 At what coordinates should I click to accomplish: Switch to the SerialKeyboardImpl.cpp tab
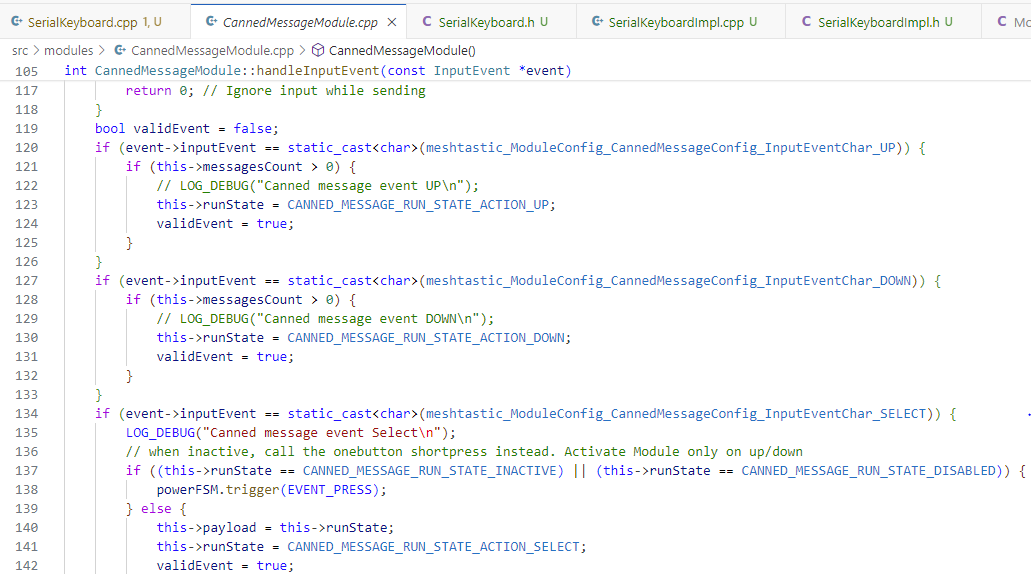click(x=676, y=21)
